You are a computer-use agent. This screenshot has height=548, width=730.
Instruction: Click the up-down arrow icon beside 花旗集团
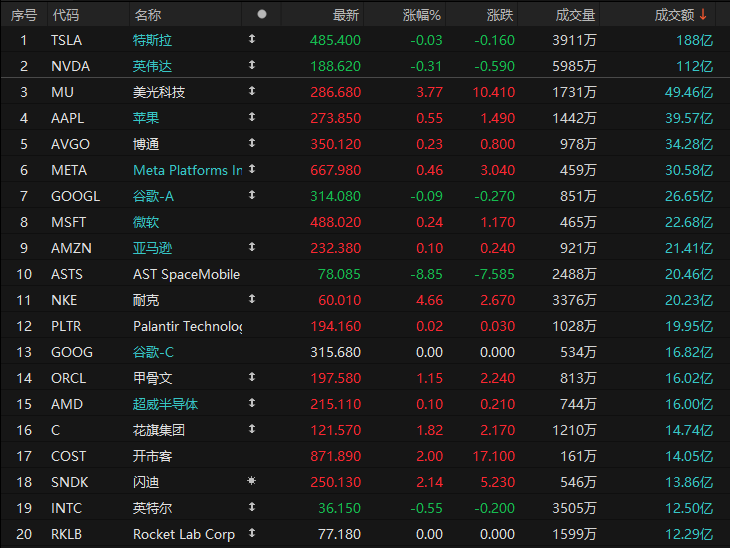[x=252, y=429]
